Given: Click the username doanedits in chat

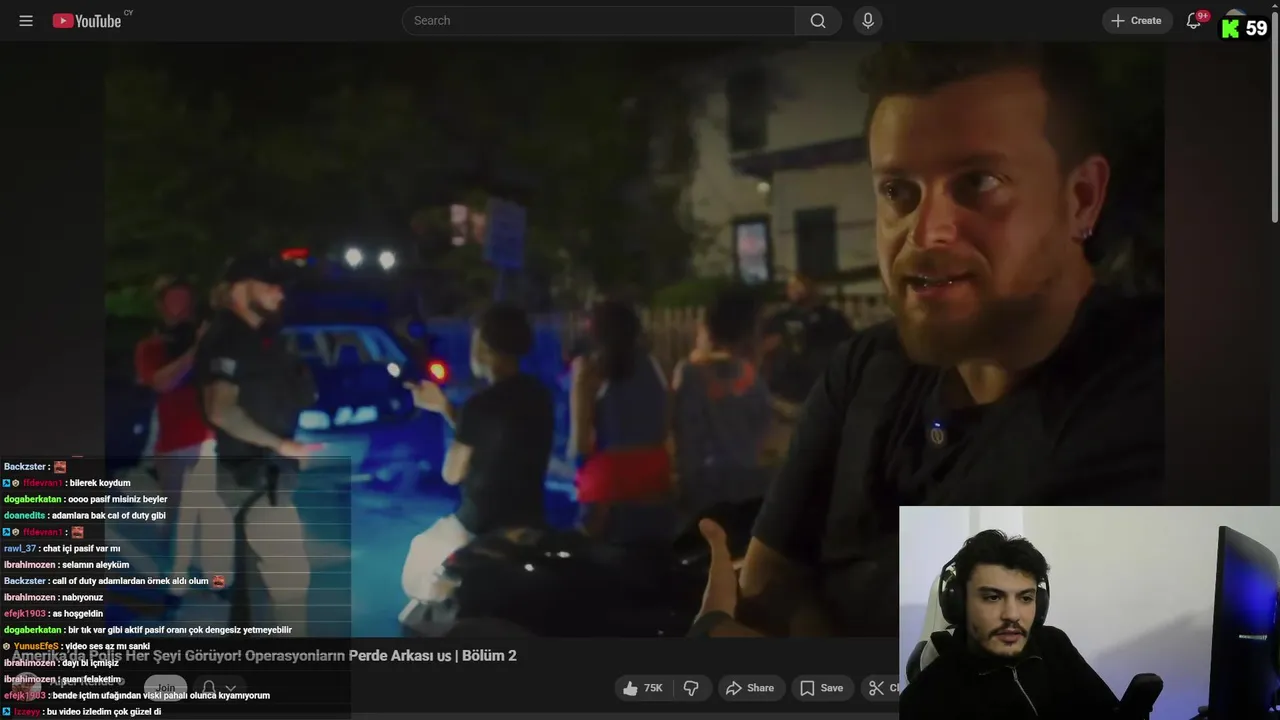Looking at the screenshot, I should pos(24,516).
